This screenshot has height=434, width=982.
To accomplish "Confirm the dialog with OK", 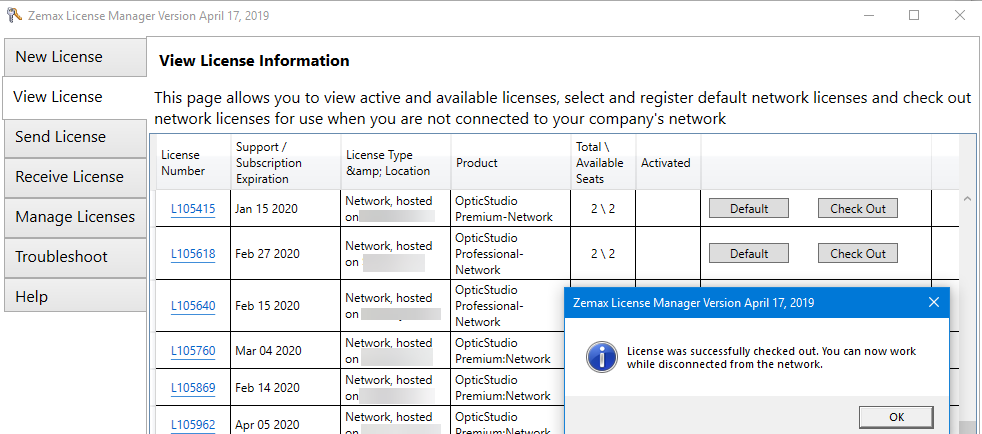I will coord(896,417).
